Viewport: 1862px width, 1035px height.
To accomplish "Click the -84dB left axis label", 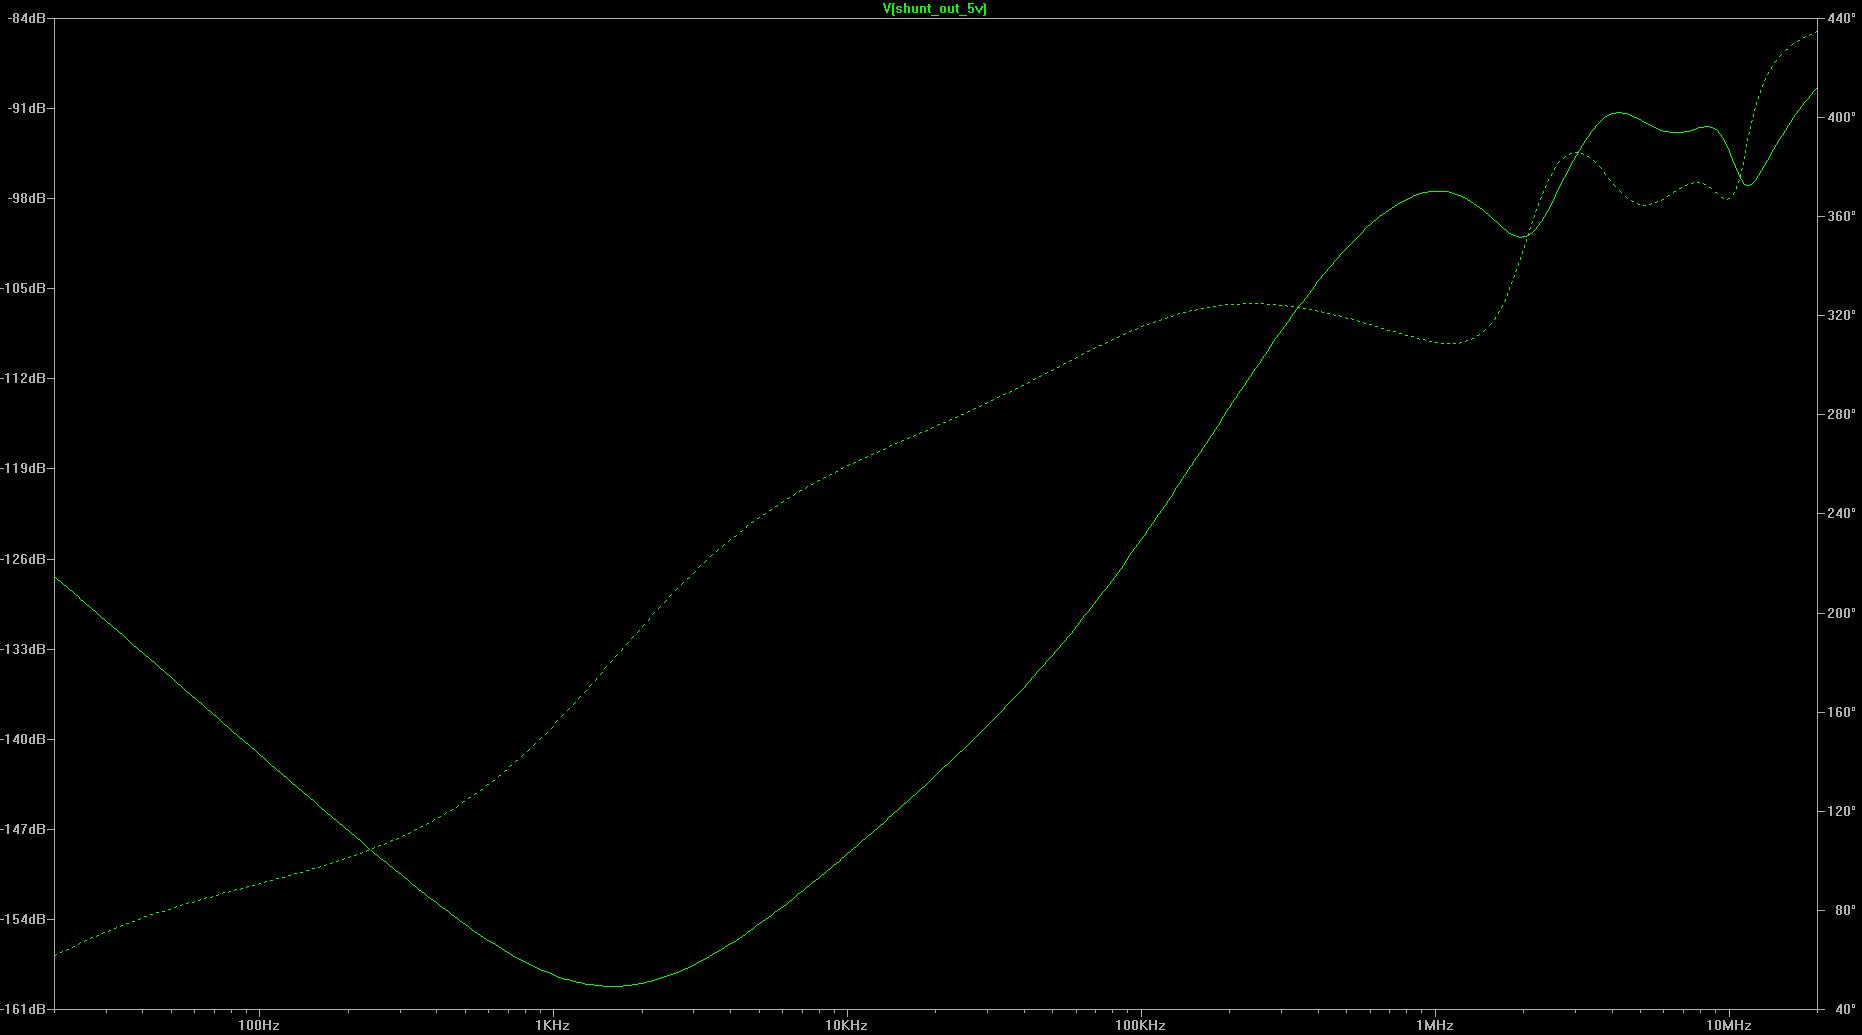I will pyautogui.click(x=26, y=18).
